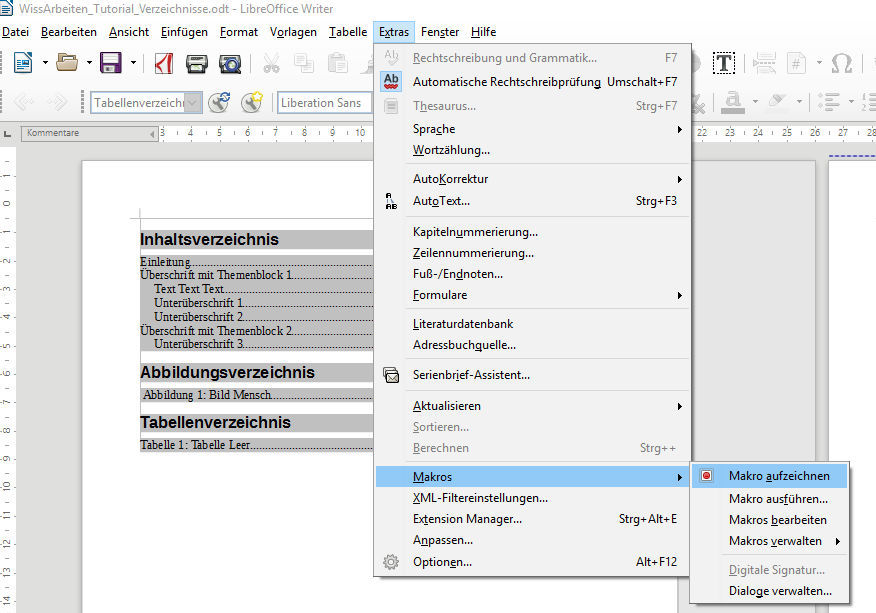
Task: Click the tab stop selector at ruler corner
Action: tap(8, 134)
